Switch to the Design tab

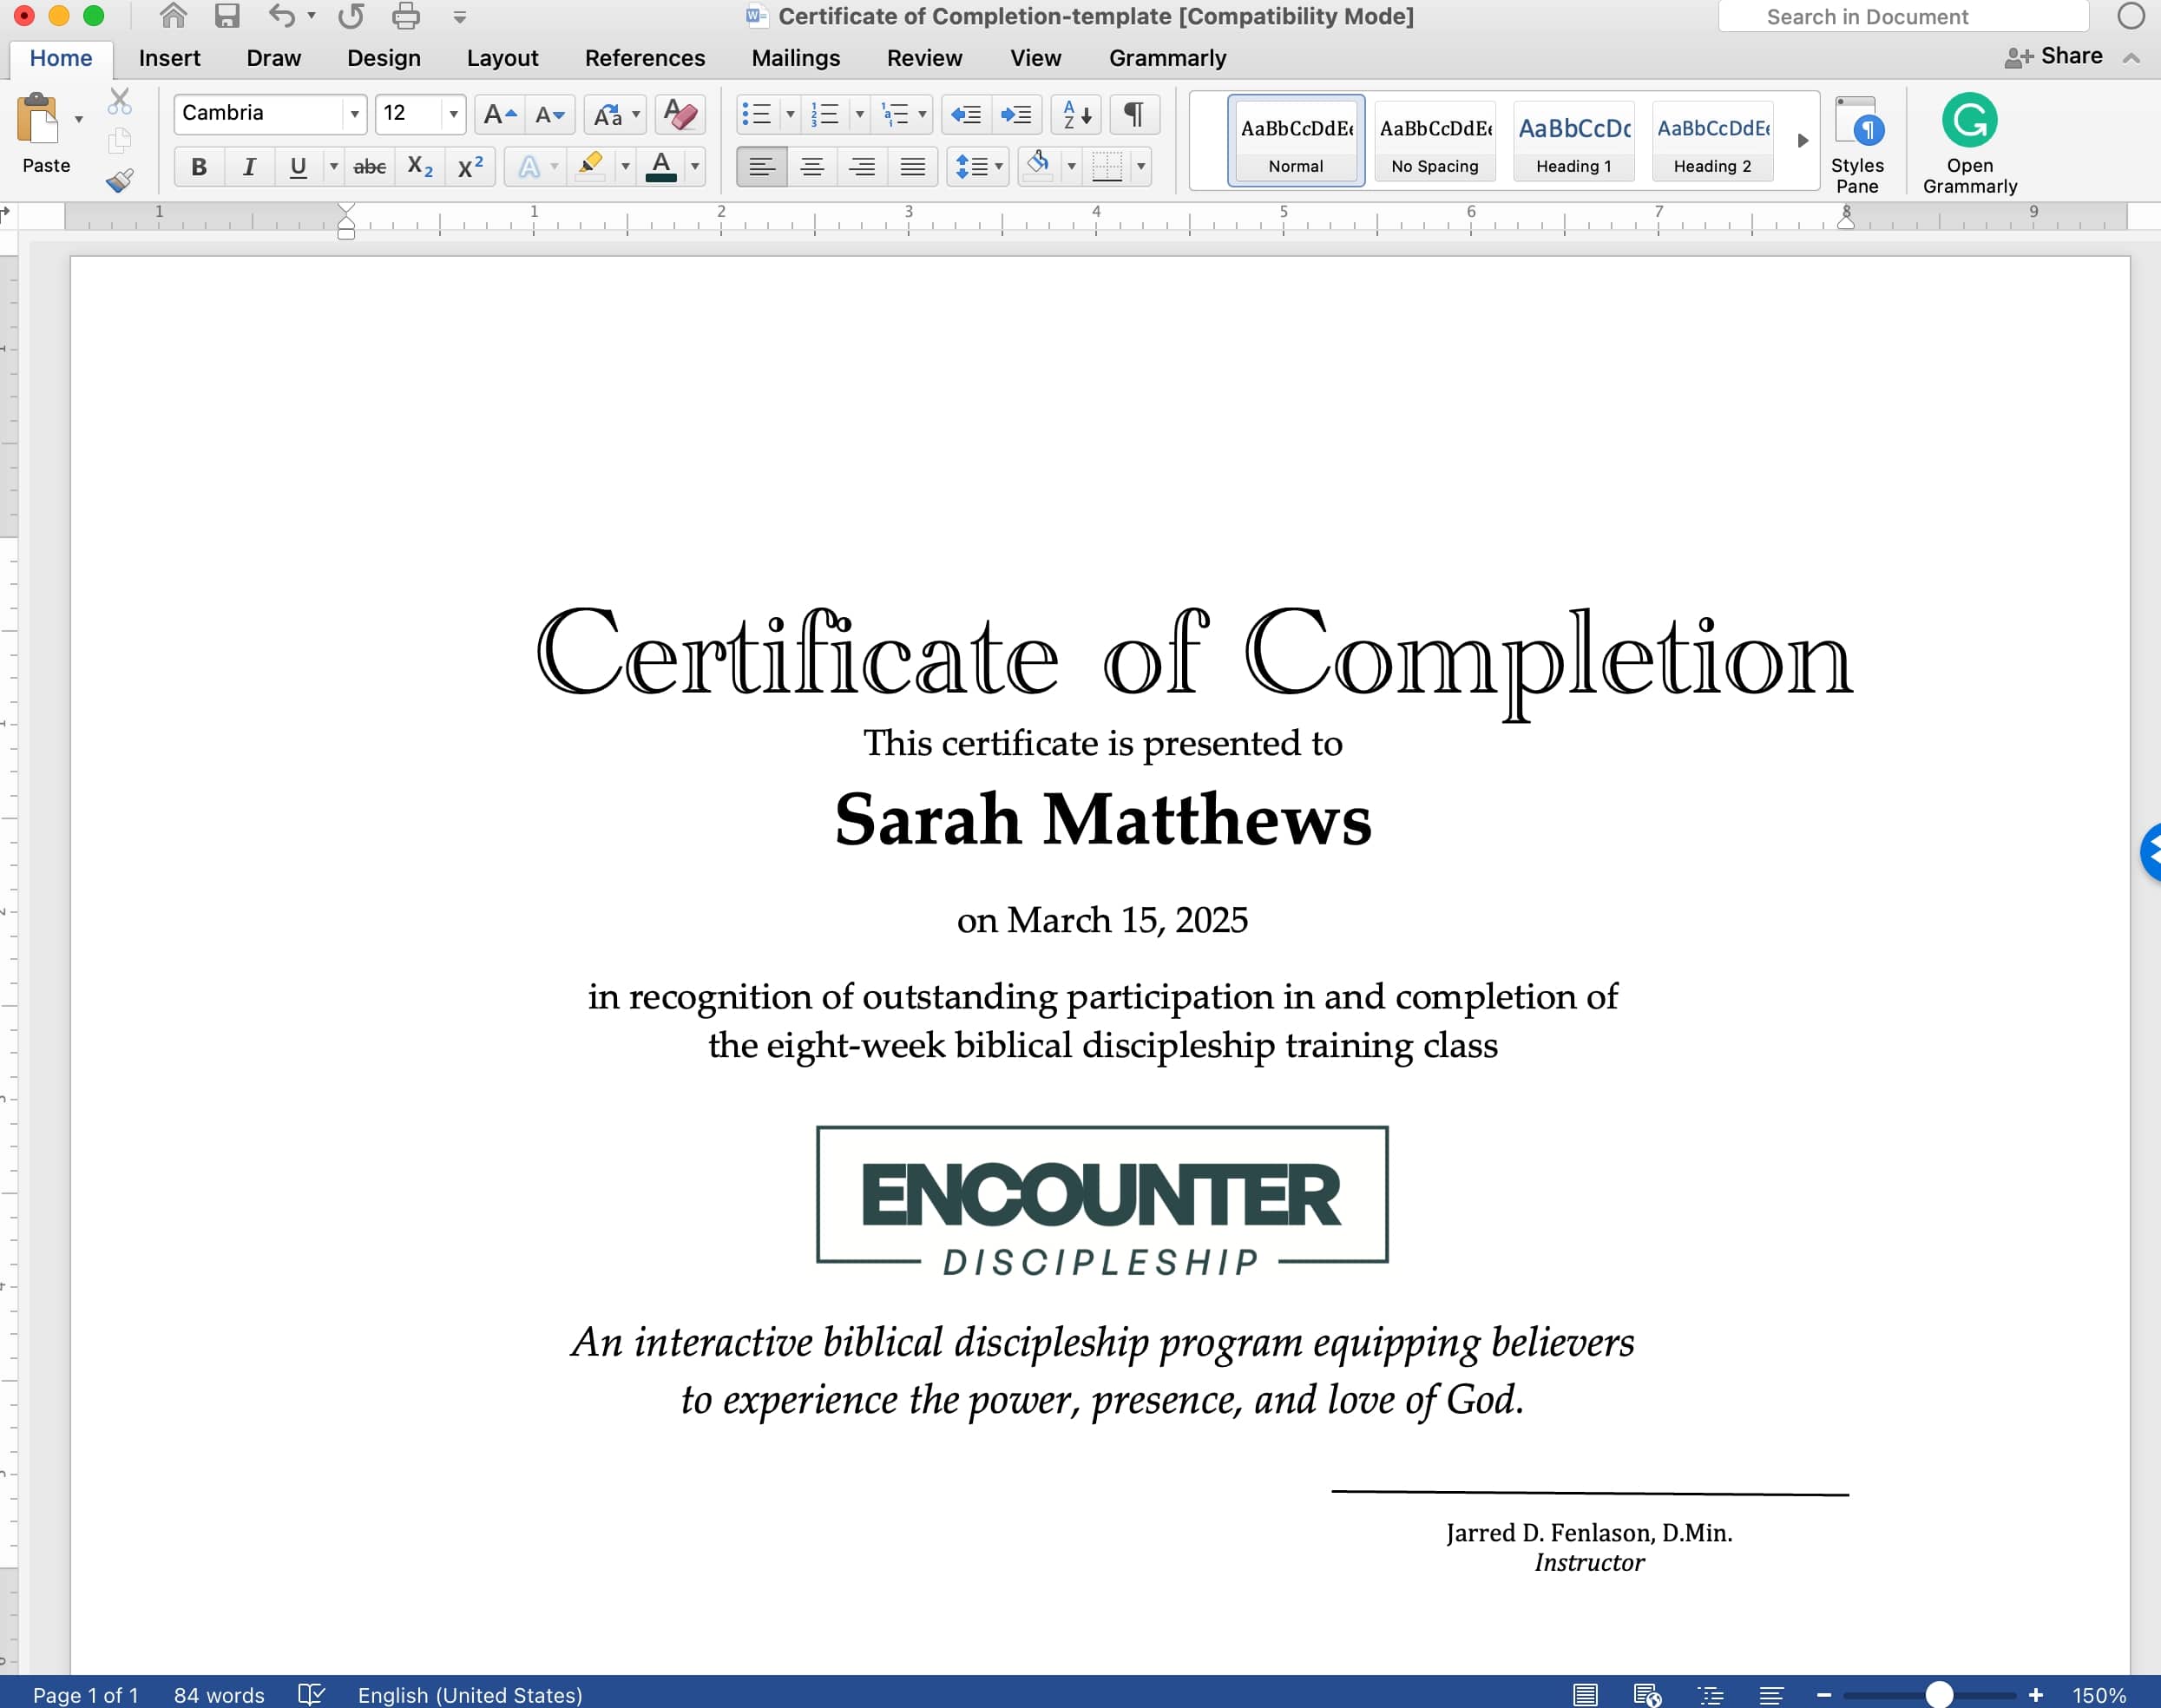point(383,58)
